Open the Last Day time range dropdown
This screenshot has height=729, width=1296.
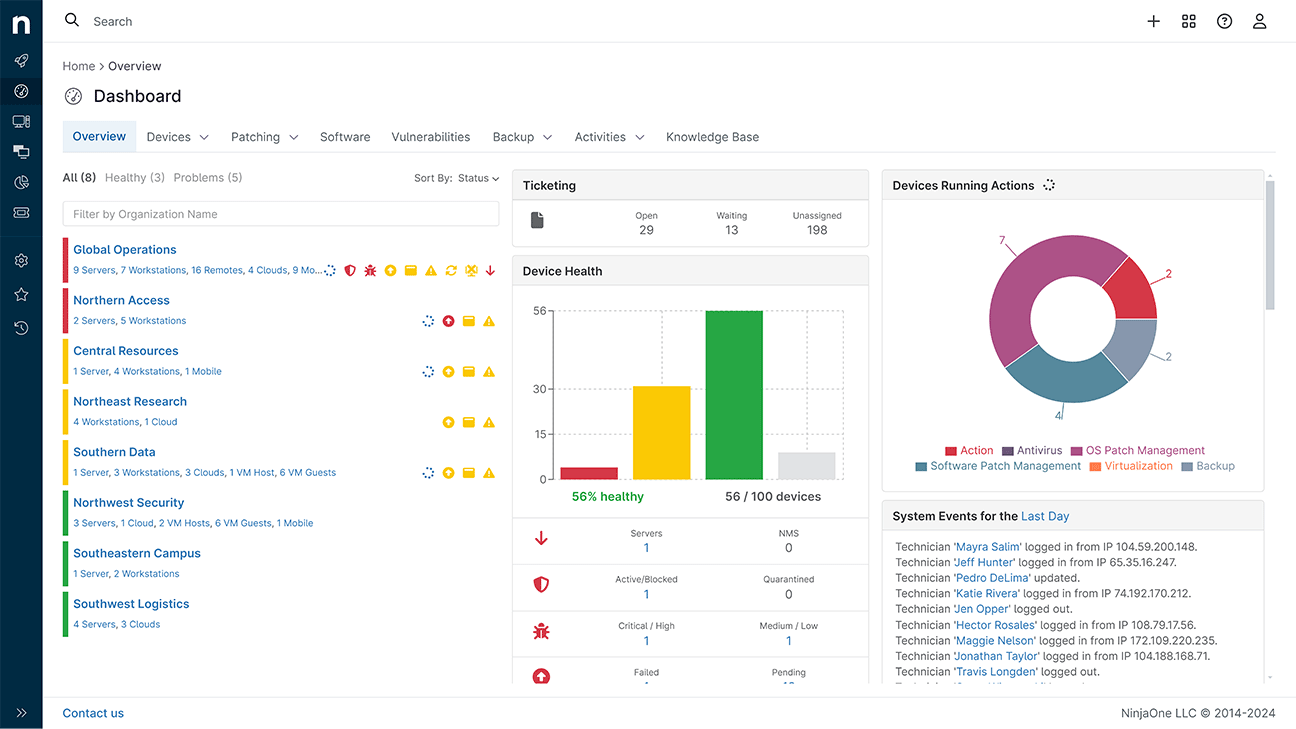click(x=1044, y=516)
